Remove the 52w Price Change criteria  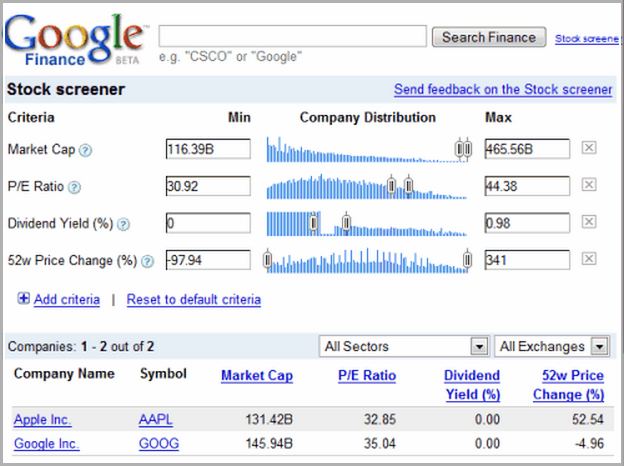(589, 259)
